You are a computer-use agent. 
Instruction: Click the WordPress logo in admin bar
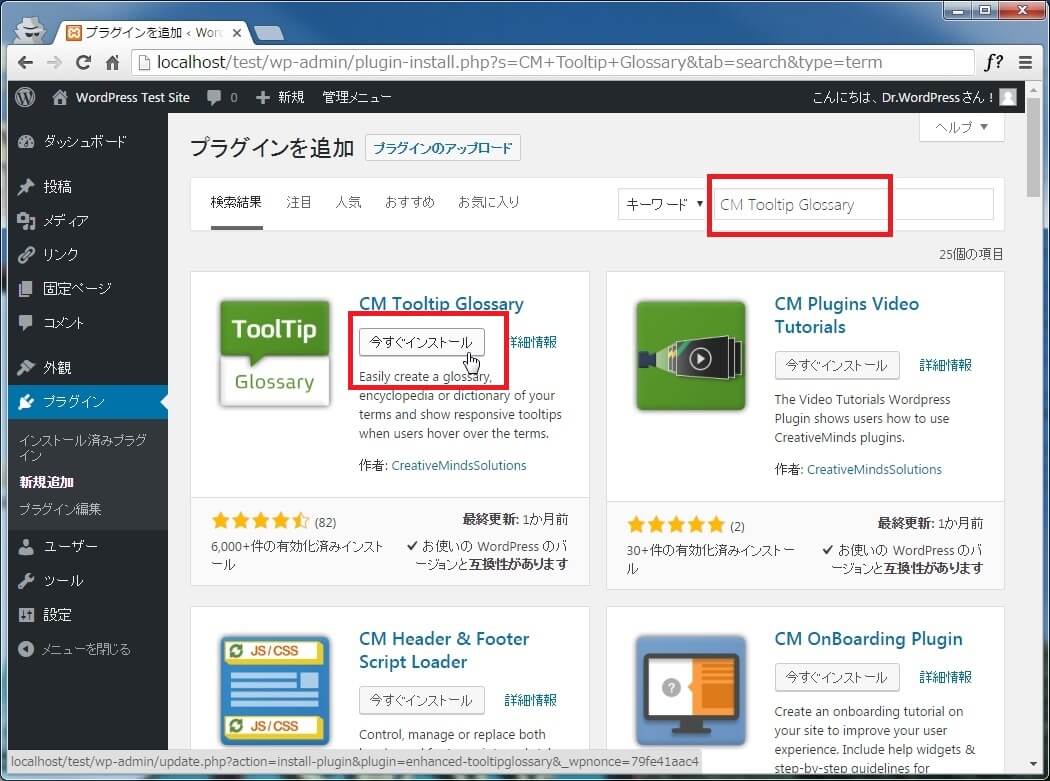tap(25, 97)
